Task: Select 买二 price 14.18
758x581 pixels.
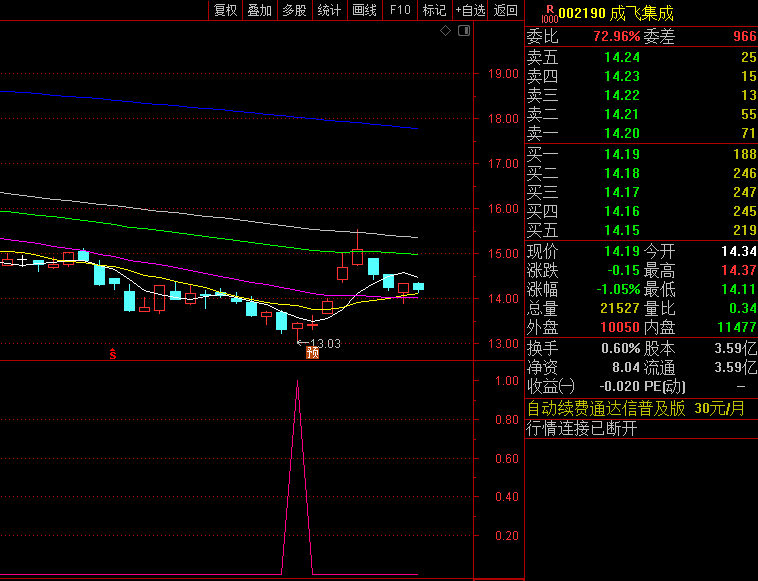Action: coord(622,173)
